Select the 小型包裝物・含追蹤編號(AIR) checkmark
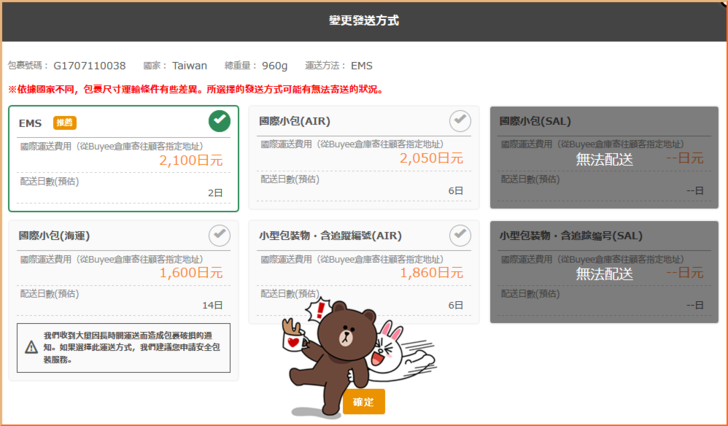Viewport: 728px width, 426px height. coord(460,235)
